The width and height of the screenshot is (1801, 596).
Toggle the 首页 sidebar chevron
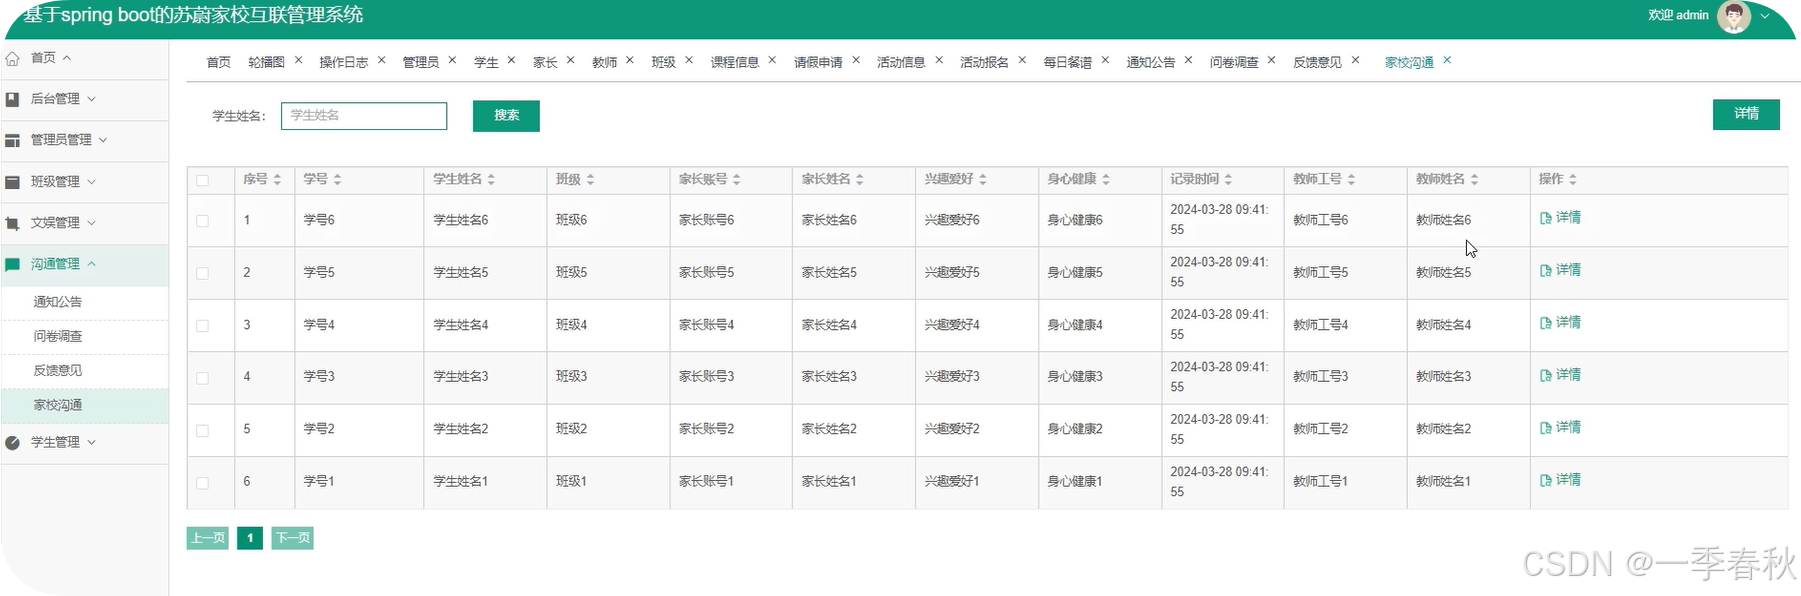[x=67, y=58]
